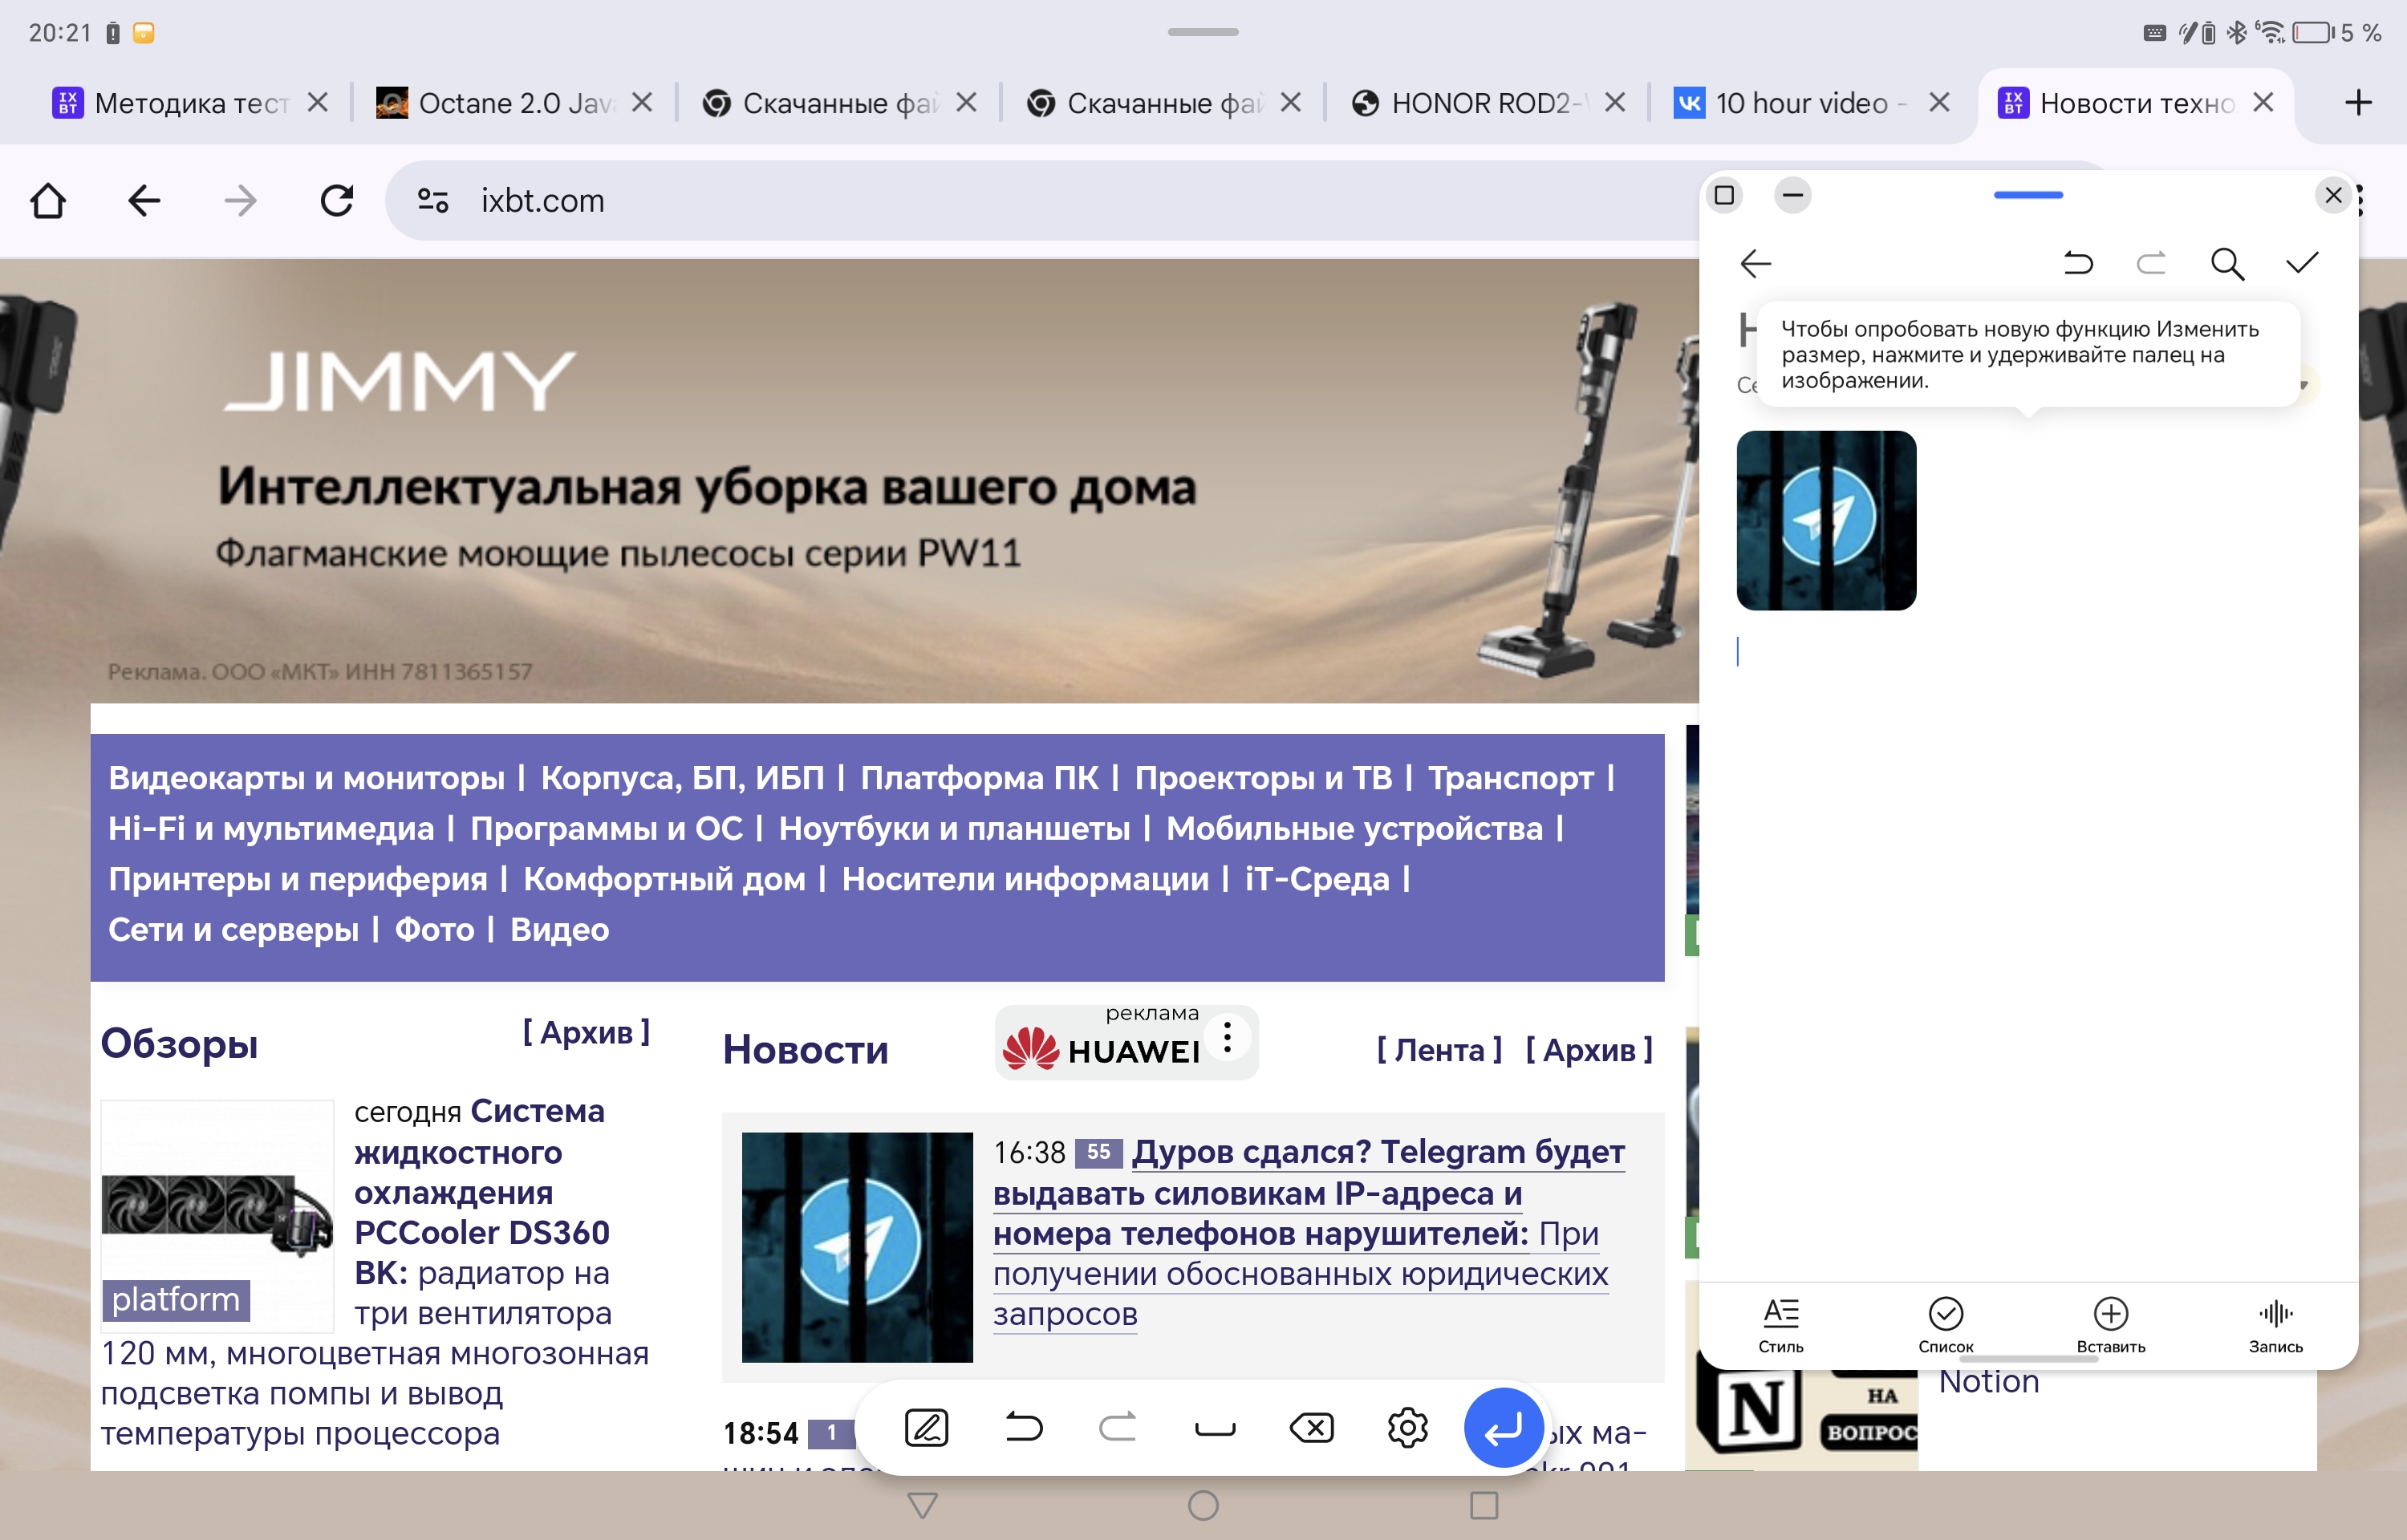Open the Лента news feed link

click(x=1439, y=1049)
